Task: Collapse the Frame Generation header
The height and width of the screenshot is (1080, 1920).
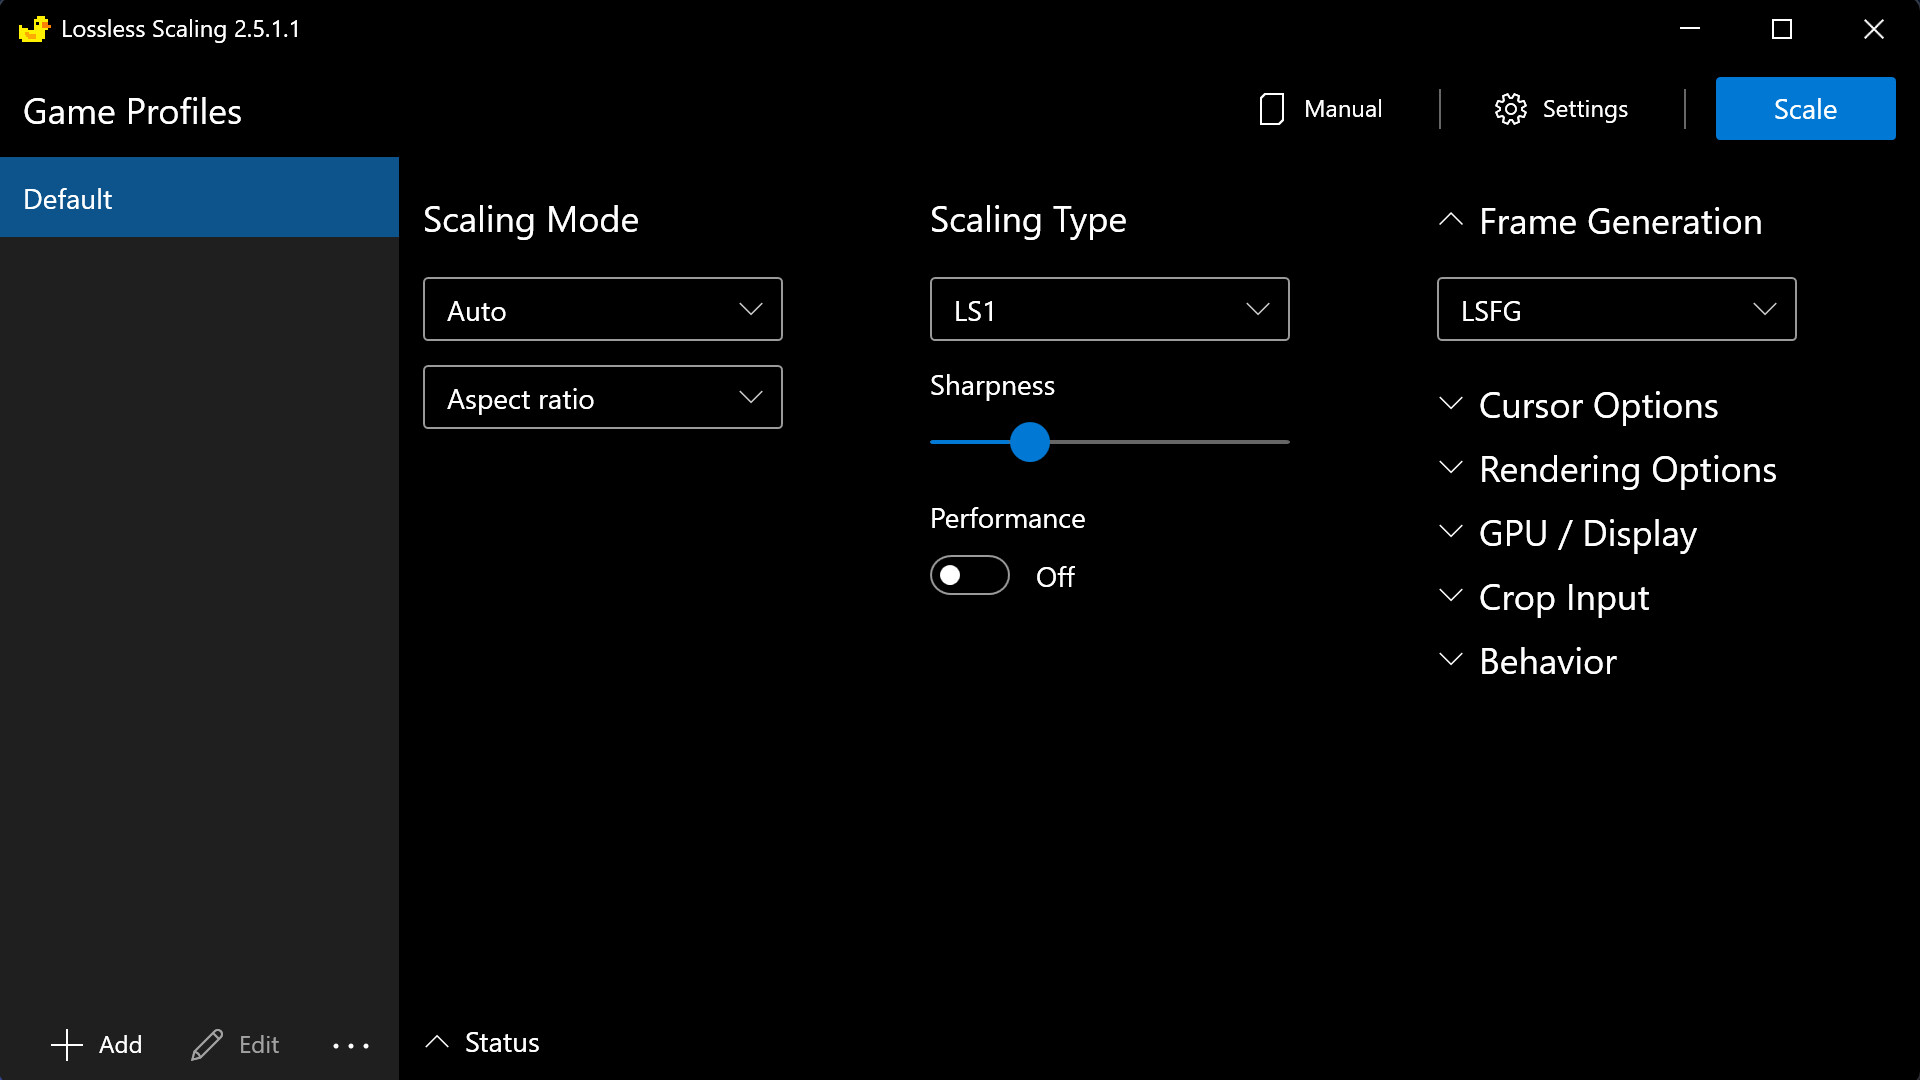Action: pyautogui.click(x=1452, y=220)
